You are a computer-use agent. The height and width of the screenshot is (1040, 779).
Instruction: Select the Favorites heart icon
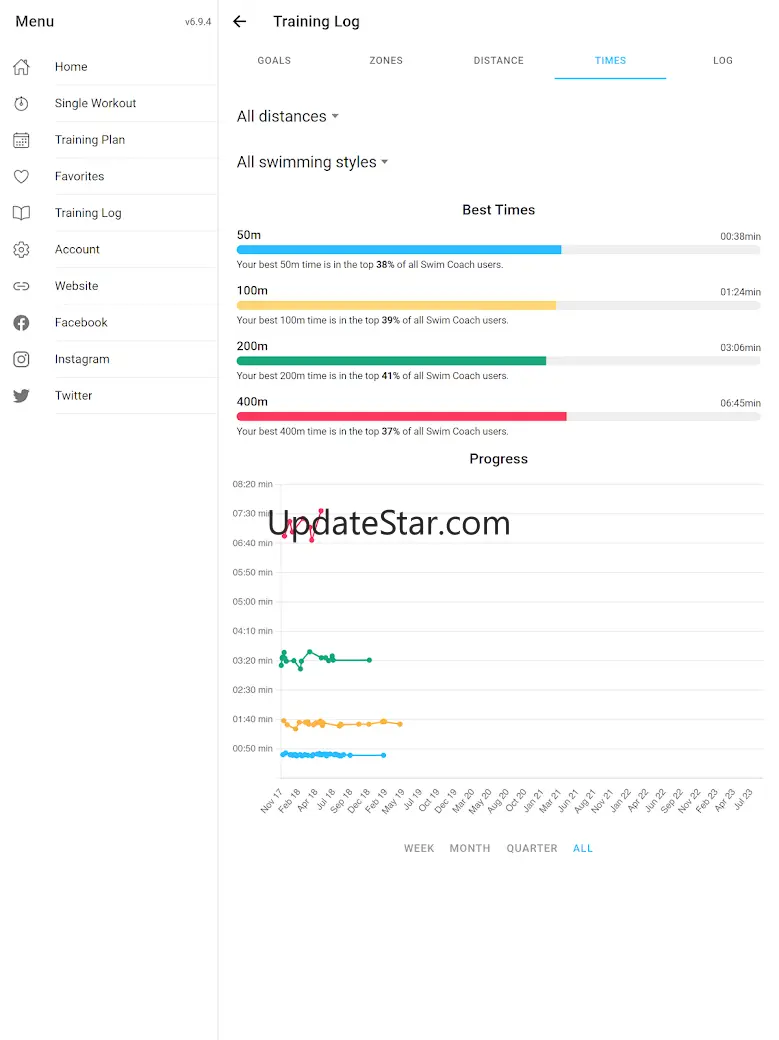click(21, 177)
